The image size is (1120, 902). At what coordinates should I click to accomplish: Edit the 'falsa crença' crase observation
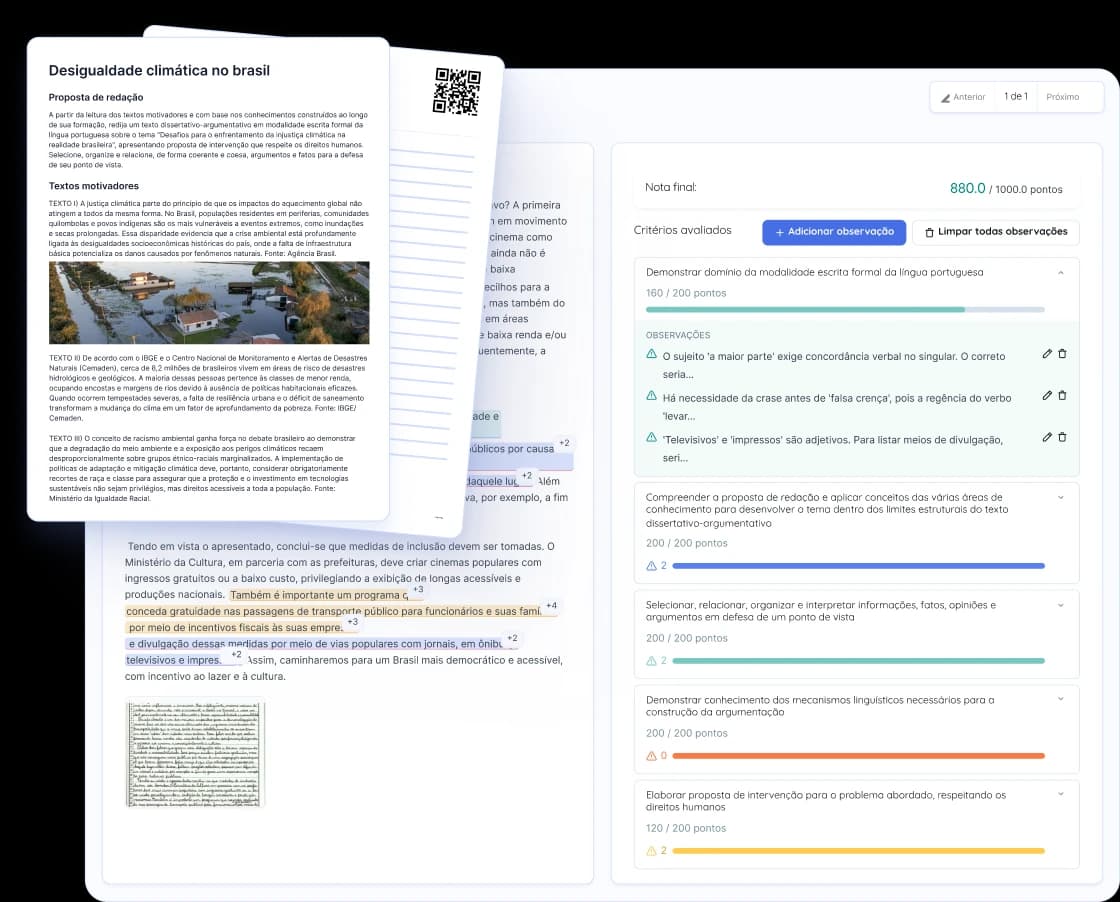pyautogui.click(x=1046, y=395)
